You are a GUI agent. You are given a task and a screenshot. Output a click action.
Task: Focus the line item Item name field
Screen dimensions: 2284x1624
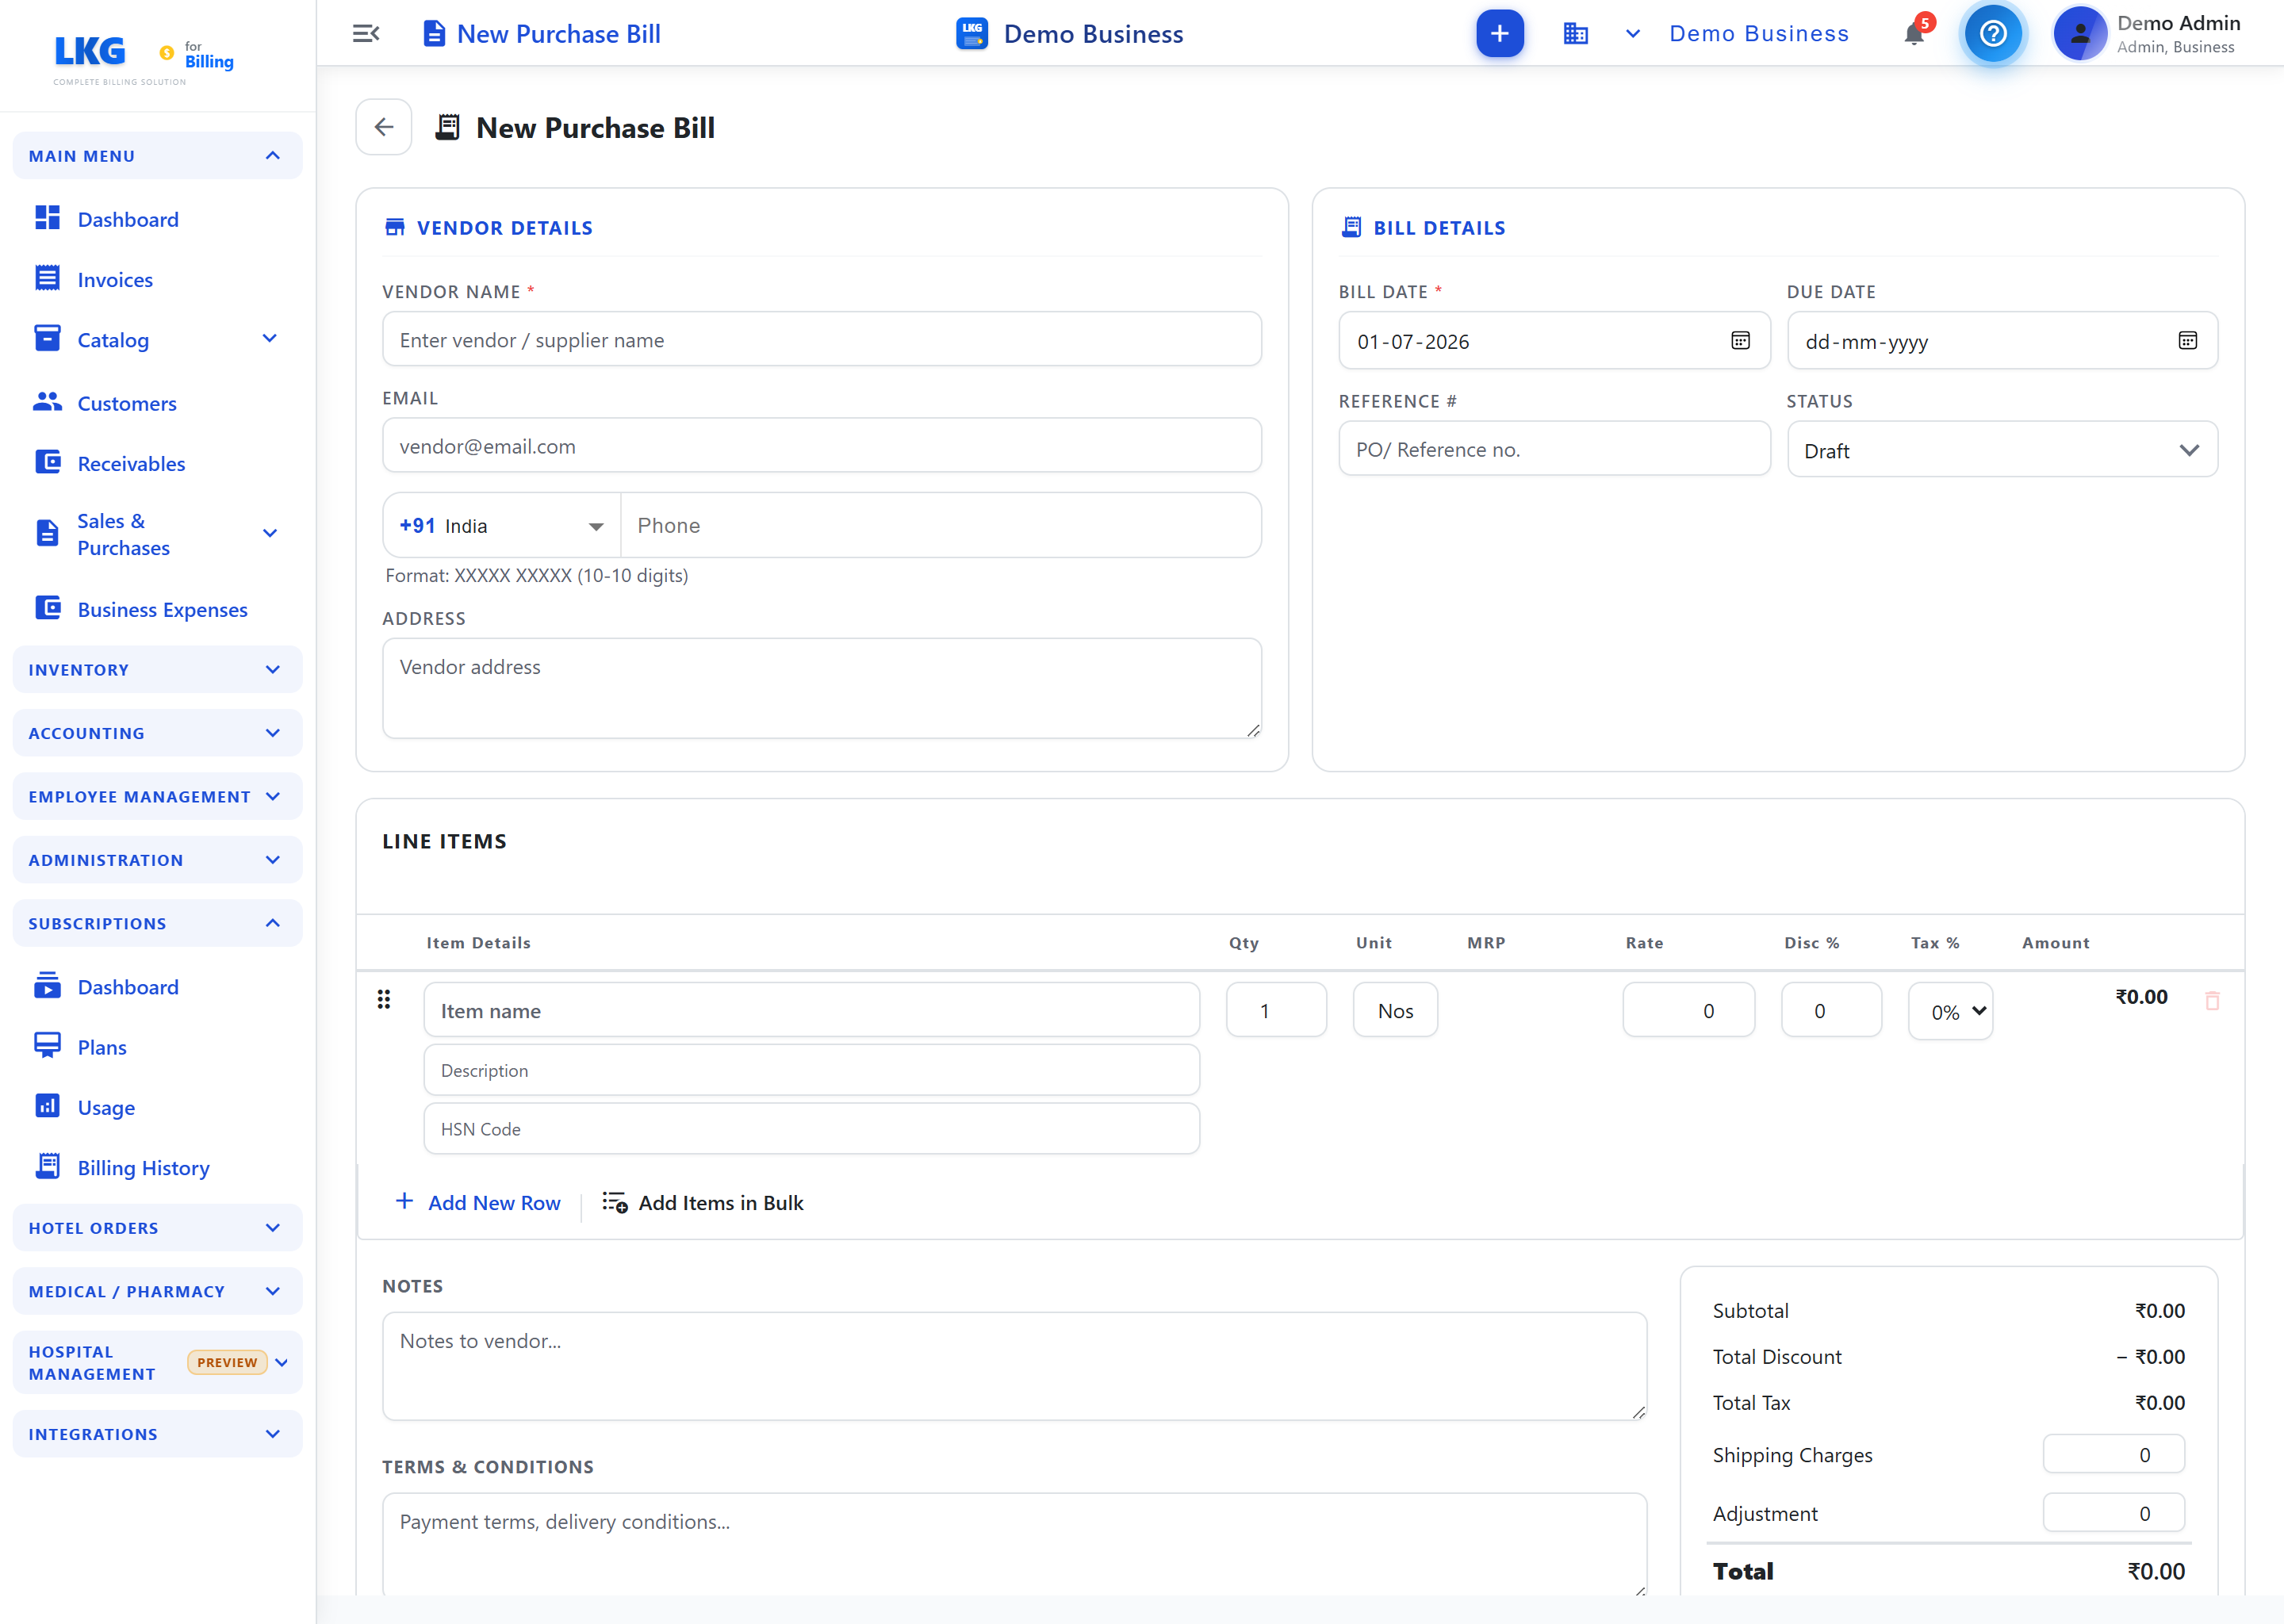tap(811, 1010)
